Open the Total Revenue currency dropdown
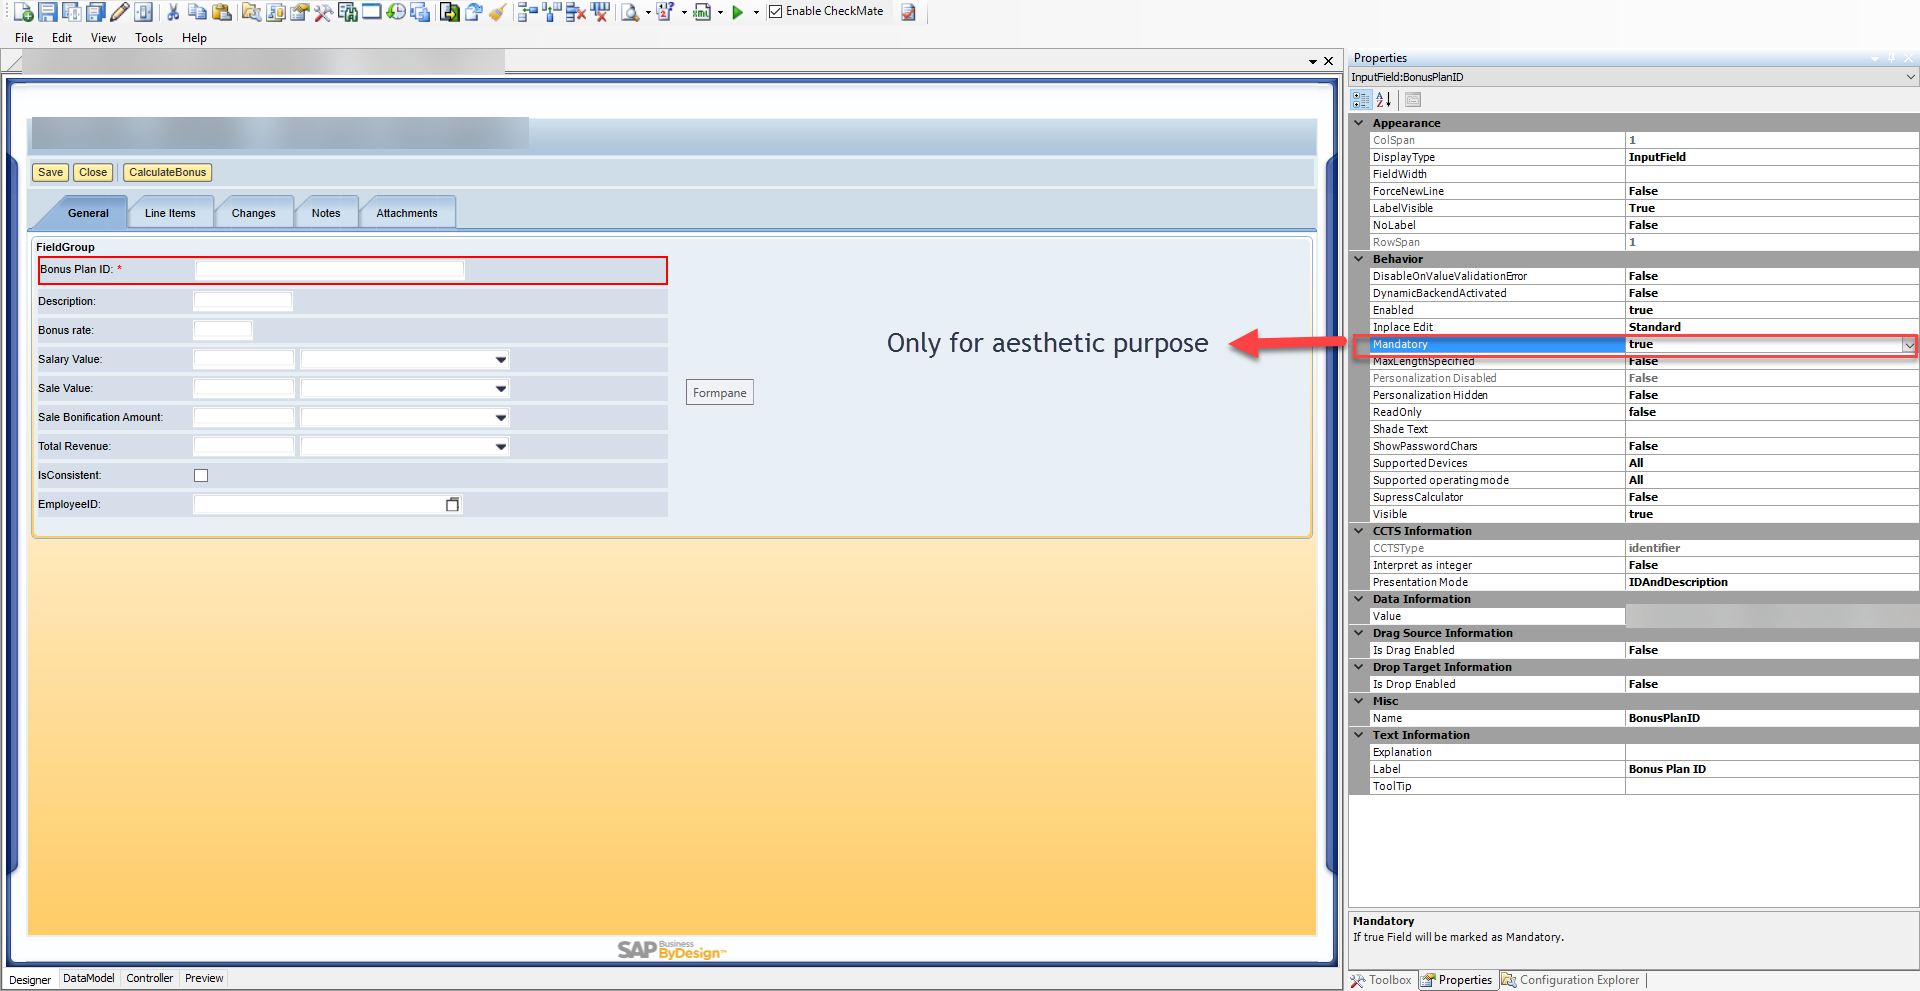Image resolution: width=1920 pixels, height=991 pixels. [501, 447]
